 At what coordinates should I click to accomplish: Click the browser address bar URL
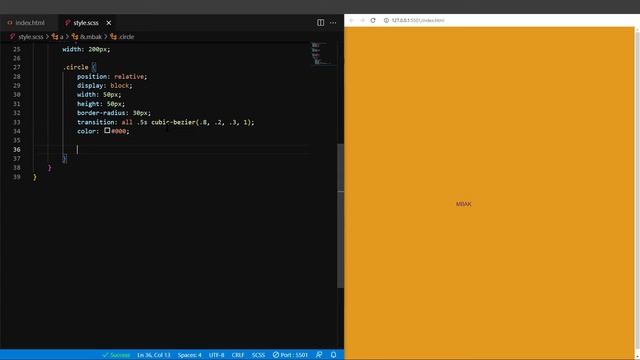click(x=418, y=20)
